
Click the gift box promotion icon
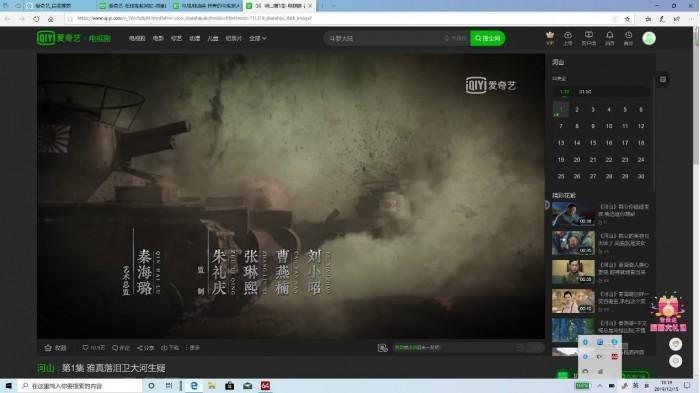click(x=668, y=312)
